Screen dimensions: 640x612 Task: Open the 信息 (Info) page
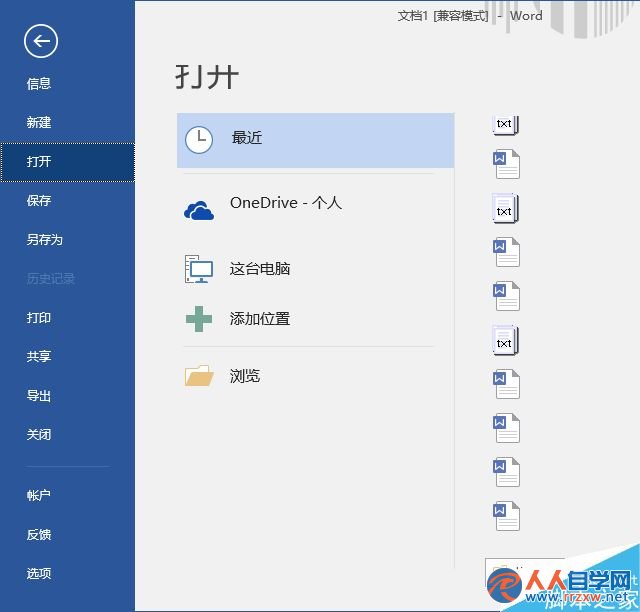[39, 84]
